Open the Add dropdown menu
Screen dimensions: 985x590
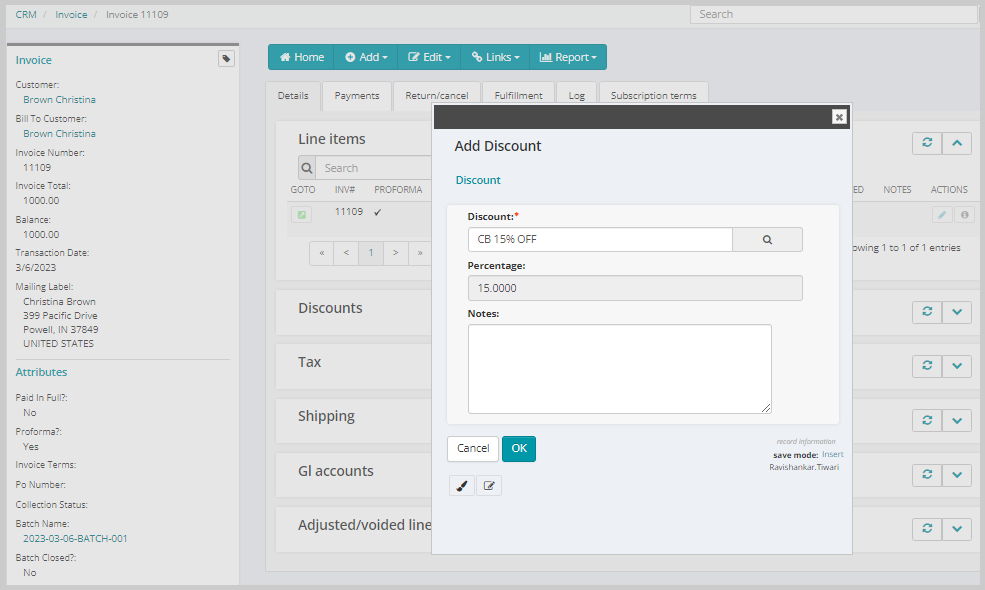tap(366, 57)
